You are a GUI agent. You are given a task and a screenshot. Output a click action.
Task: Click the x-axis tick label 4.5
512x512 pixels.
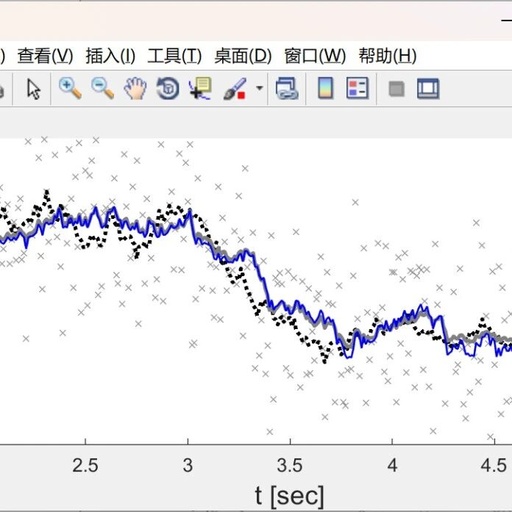point(494,466)
